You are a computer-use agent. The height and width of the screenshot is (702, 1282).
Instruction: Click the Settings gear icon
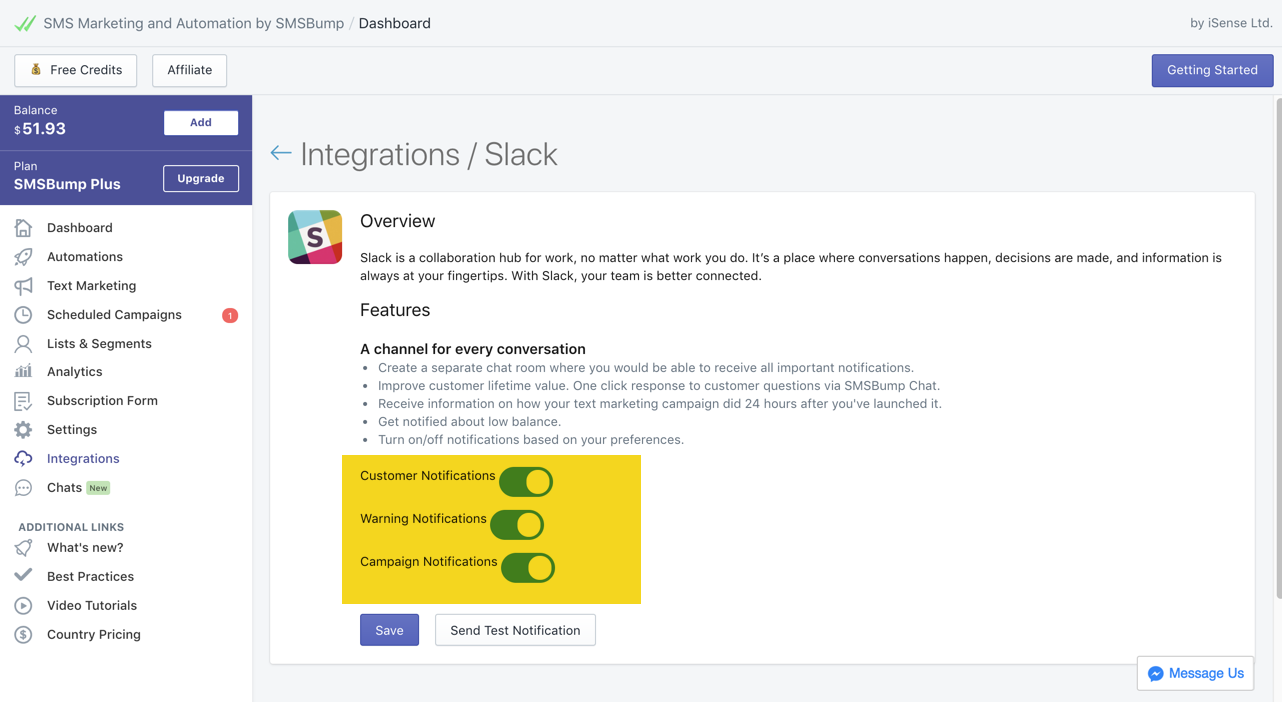[x=23, y=430]
